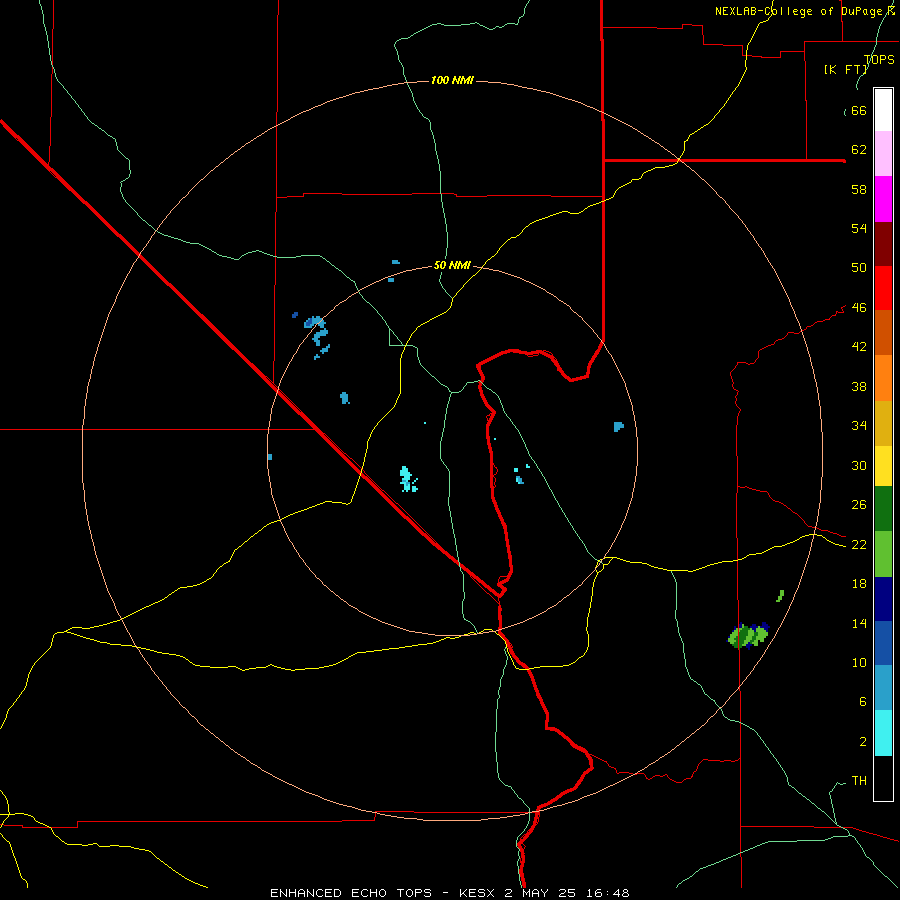Click the bright yellow legend swatch
This screenshot has width=900, height=900.
883,465
